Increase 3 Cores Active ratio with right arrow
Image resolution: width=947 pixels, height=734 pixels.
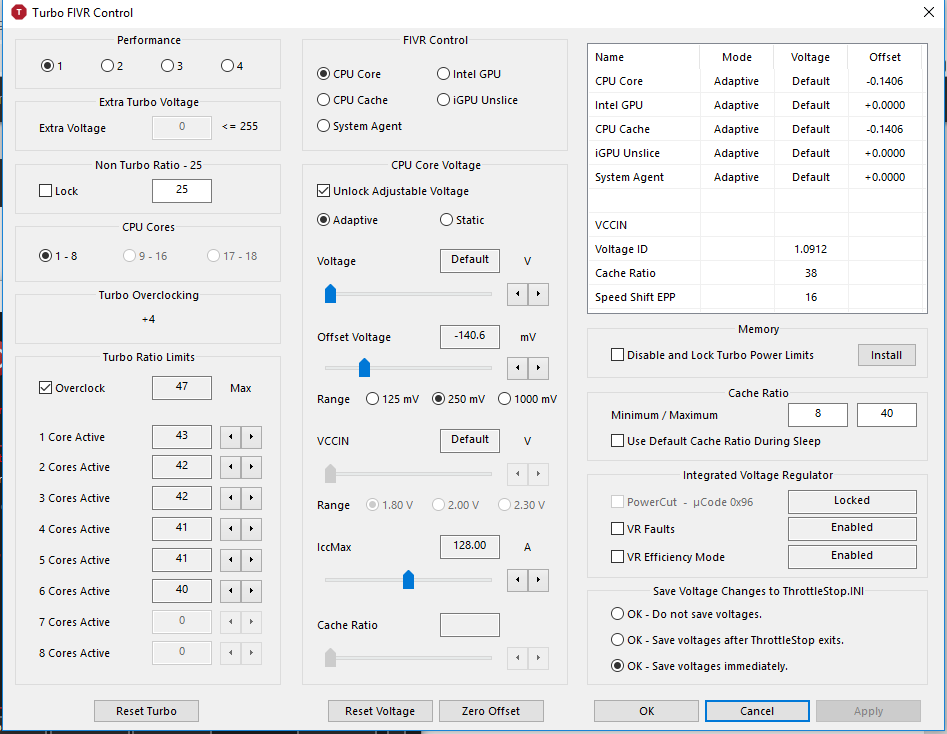pos(251,498)
